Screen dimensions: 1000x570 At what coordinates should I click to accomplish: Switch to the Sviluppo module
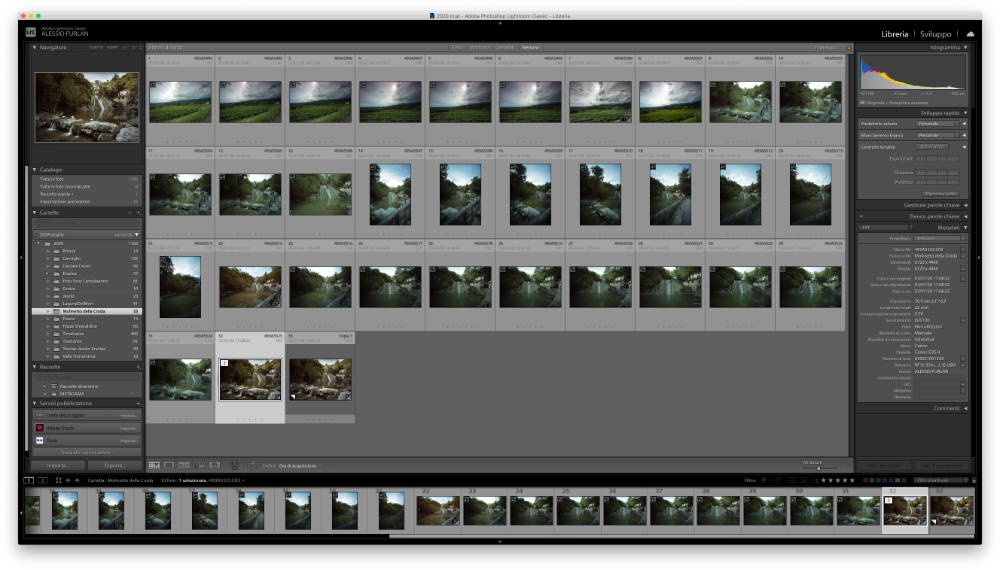(x=935, y=34)
